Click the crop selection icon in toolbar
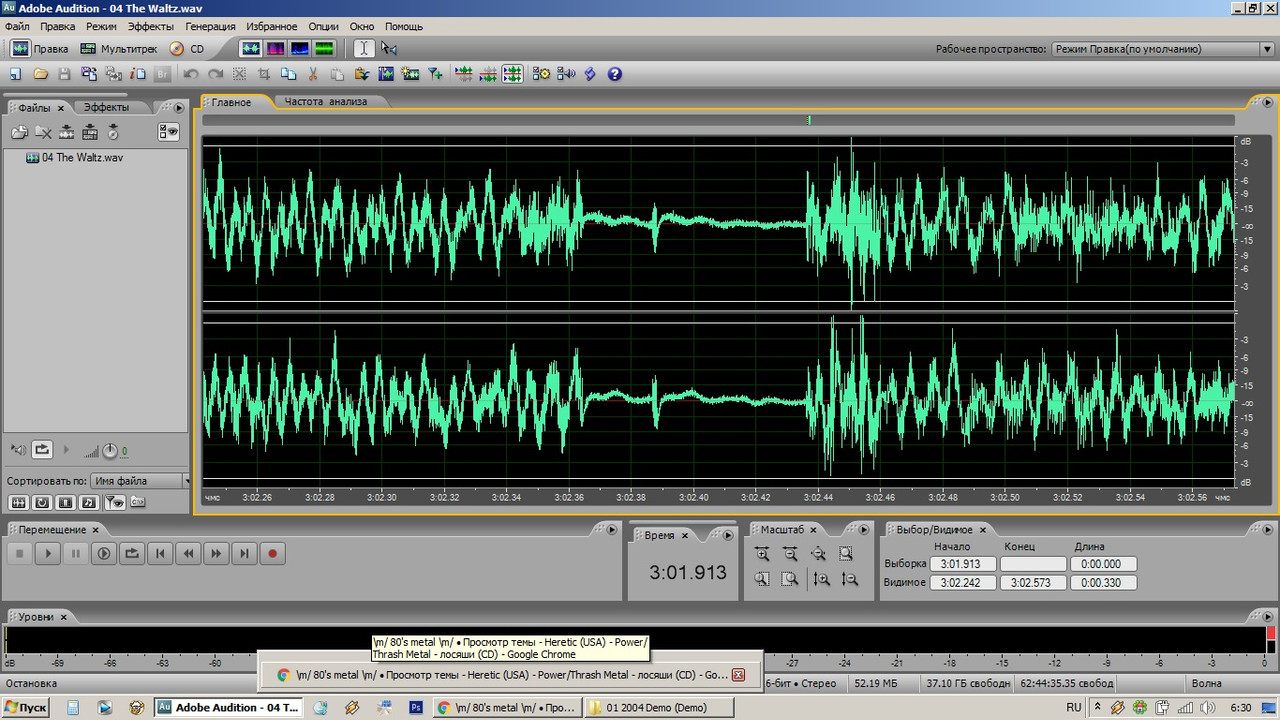Viewport: 1280px width, 720px height. pyautogui.click(x=264, y=74)
